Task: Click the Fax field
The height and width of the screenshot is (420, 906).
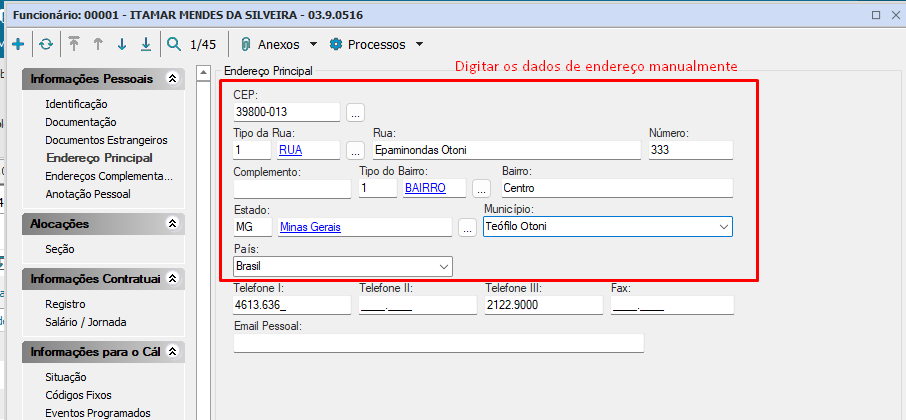Action: (672, 305)
